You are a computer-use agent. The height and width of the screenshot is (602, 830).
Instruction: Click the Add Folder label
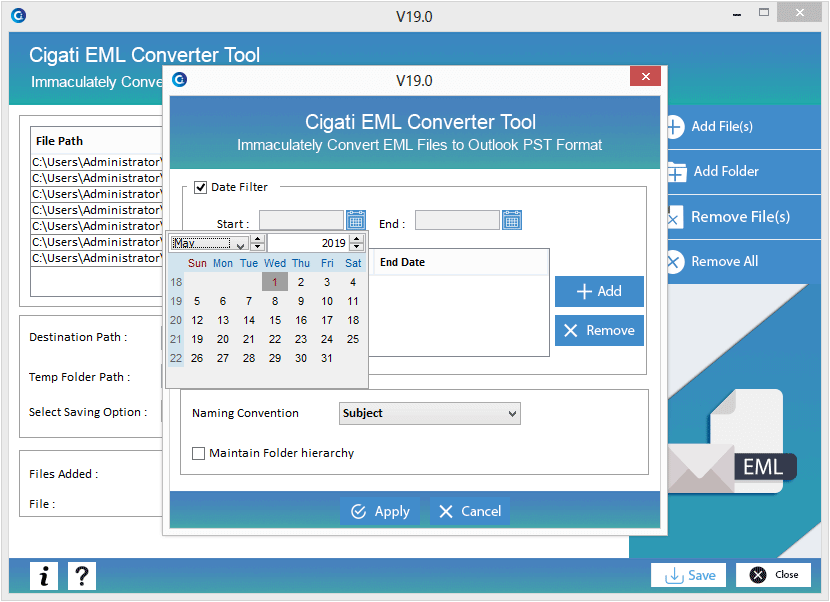(x=726, y=171)
